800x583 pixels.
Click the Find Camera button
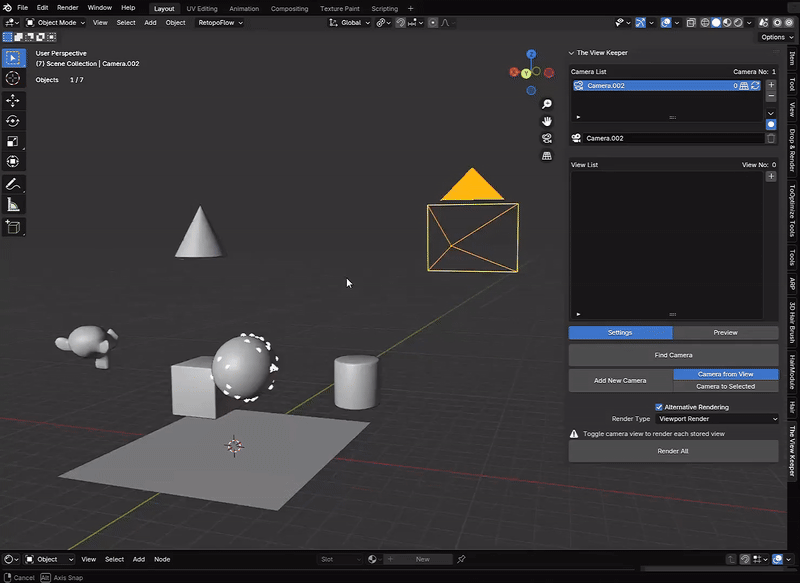tap(673, 355)
